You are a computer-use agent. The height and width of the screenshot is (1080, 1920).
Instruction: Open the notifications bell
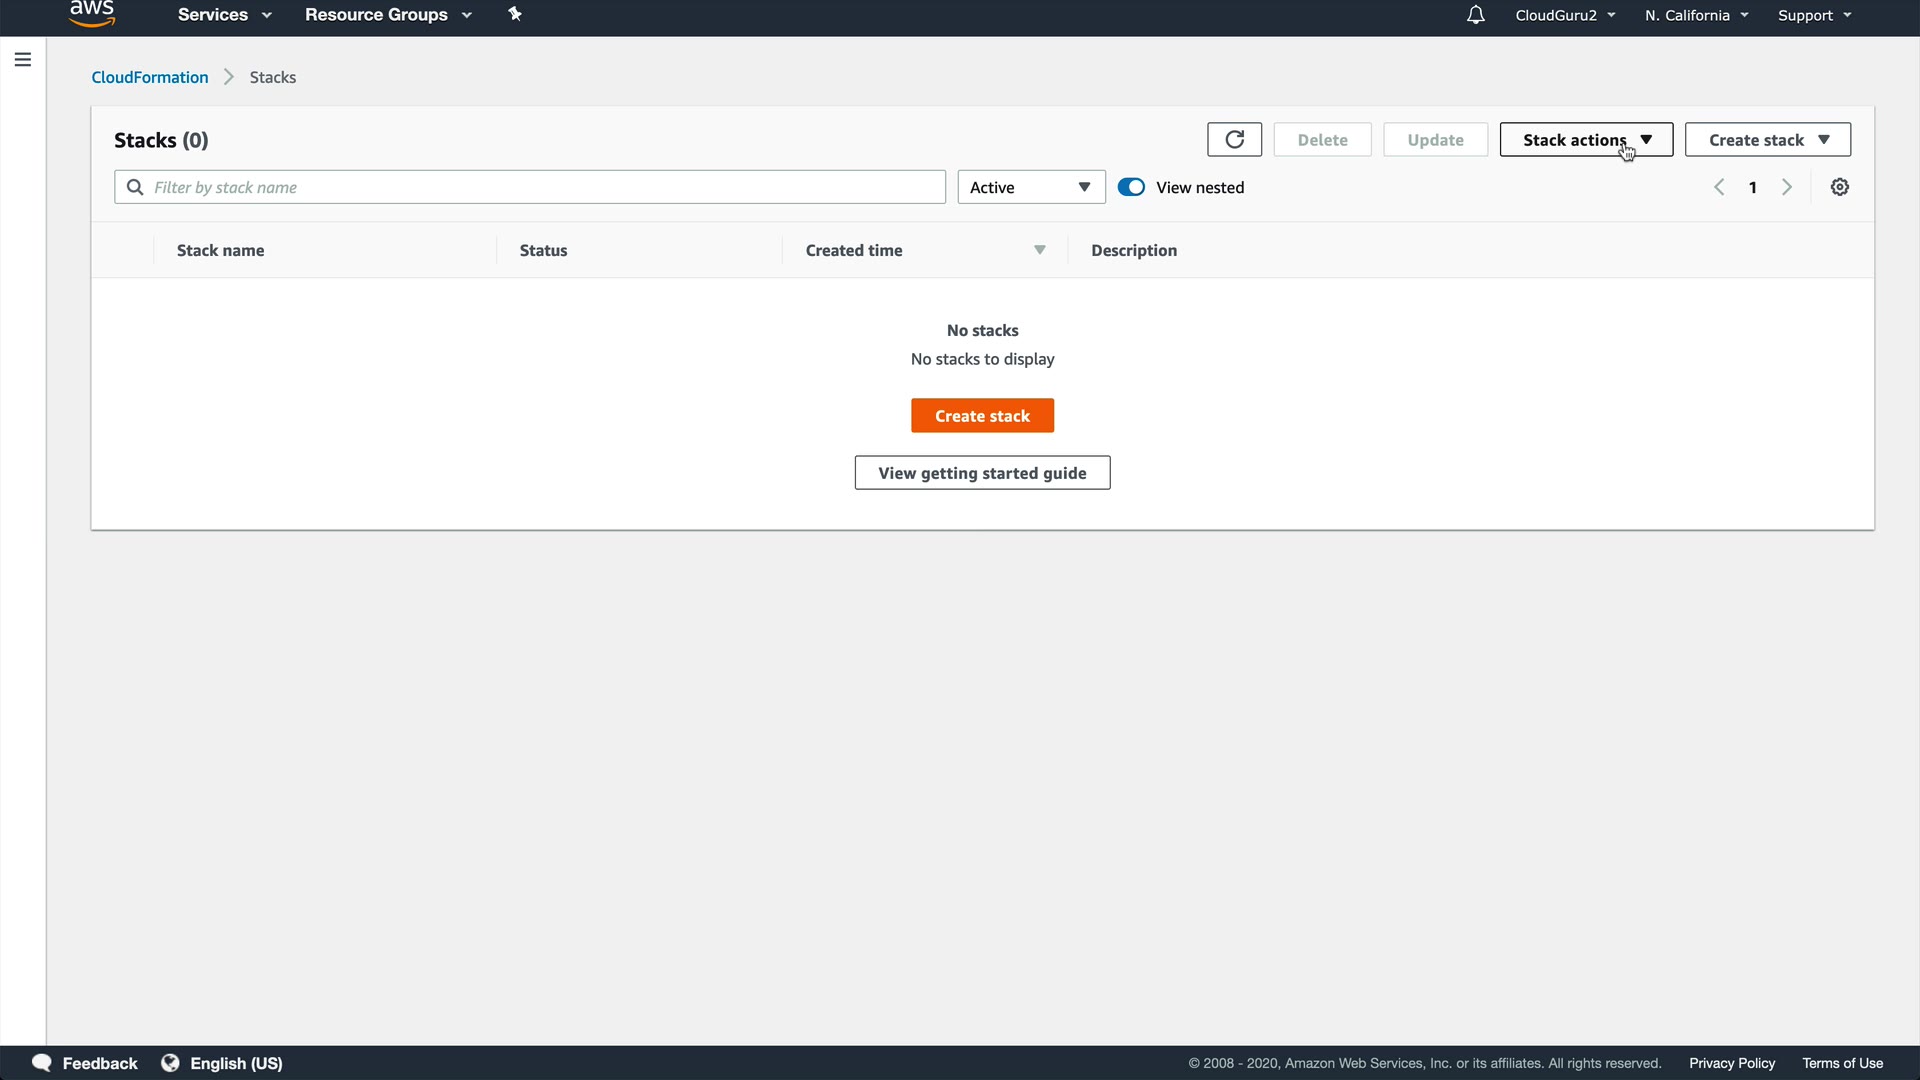coord(1475,15)
